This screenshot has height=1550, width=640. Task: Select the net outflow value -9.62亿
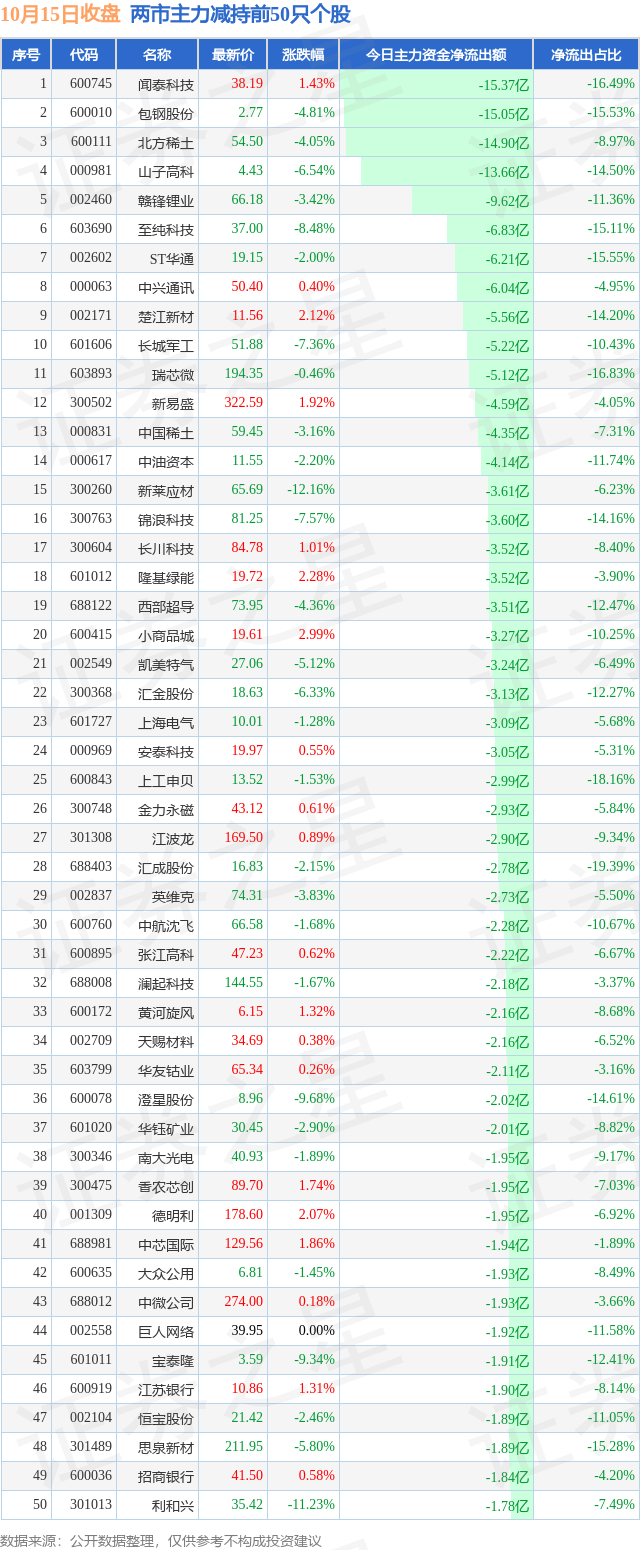coord(507,200)
